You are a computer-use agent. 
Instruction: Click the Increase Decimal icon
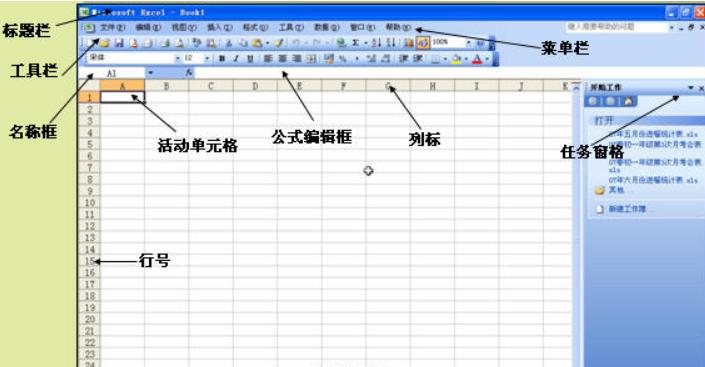[x=371, y=58]
